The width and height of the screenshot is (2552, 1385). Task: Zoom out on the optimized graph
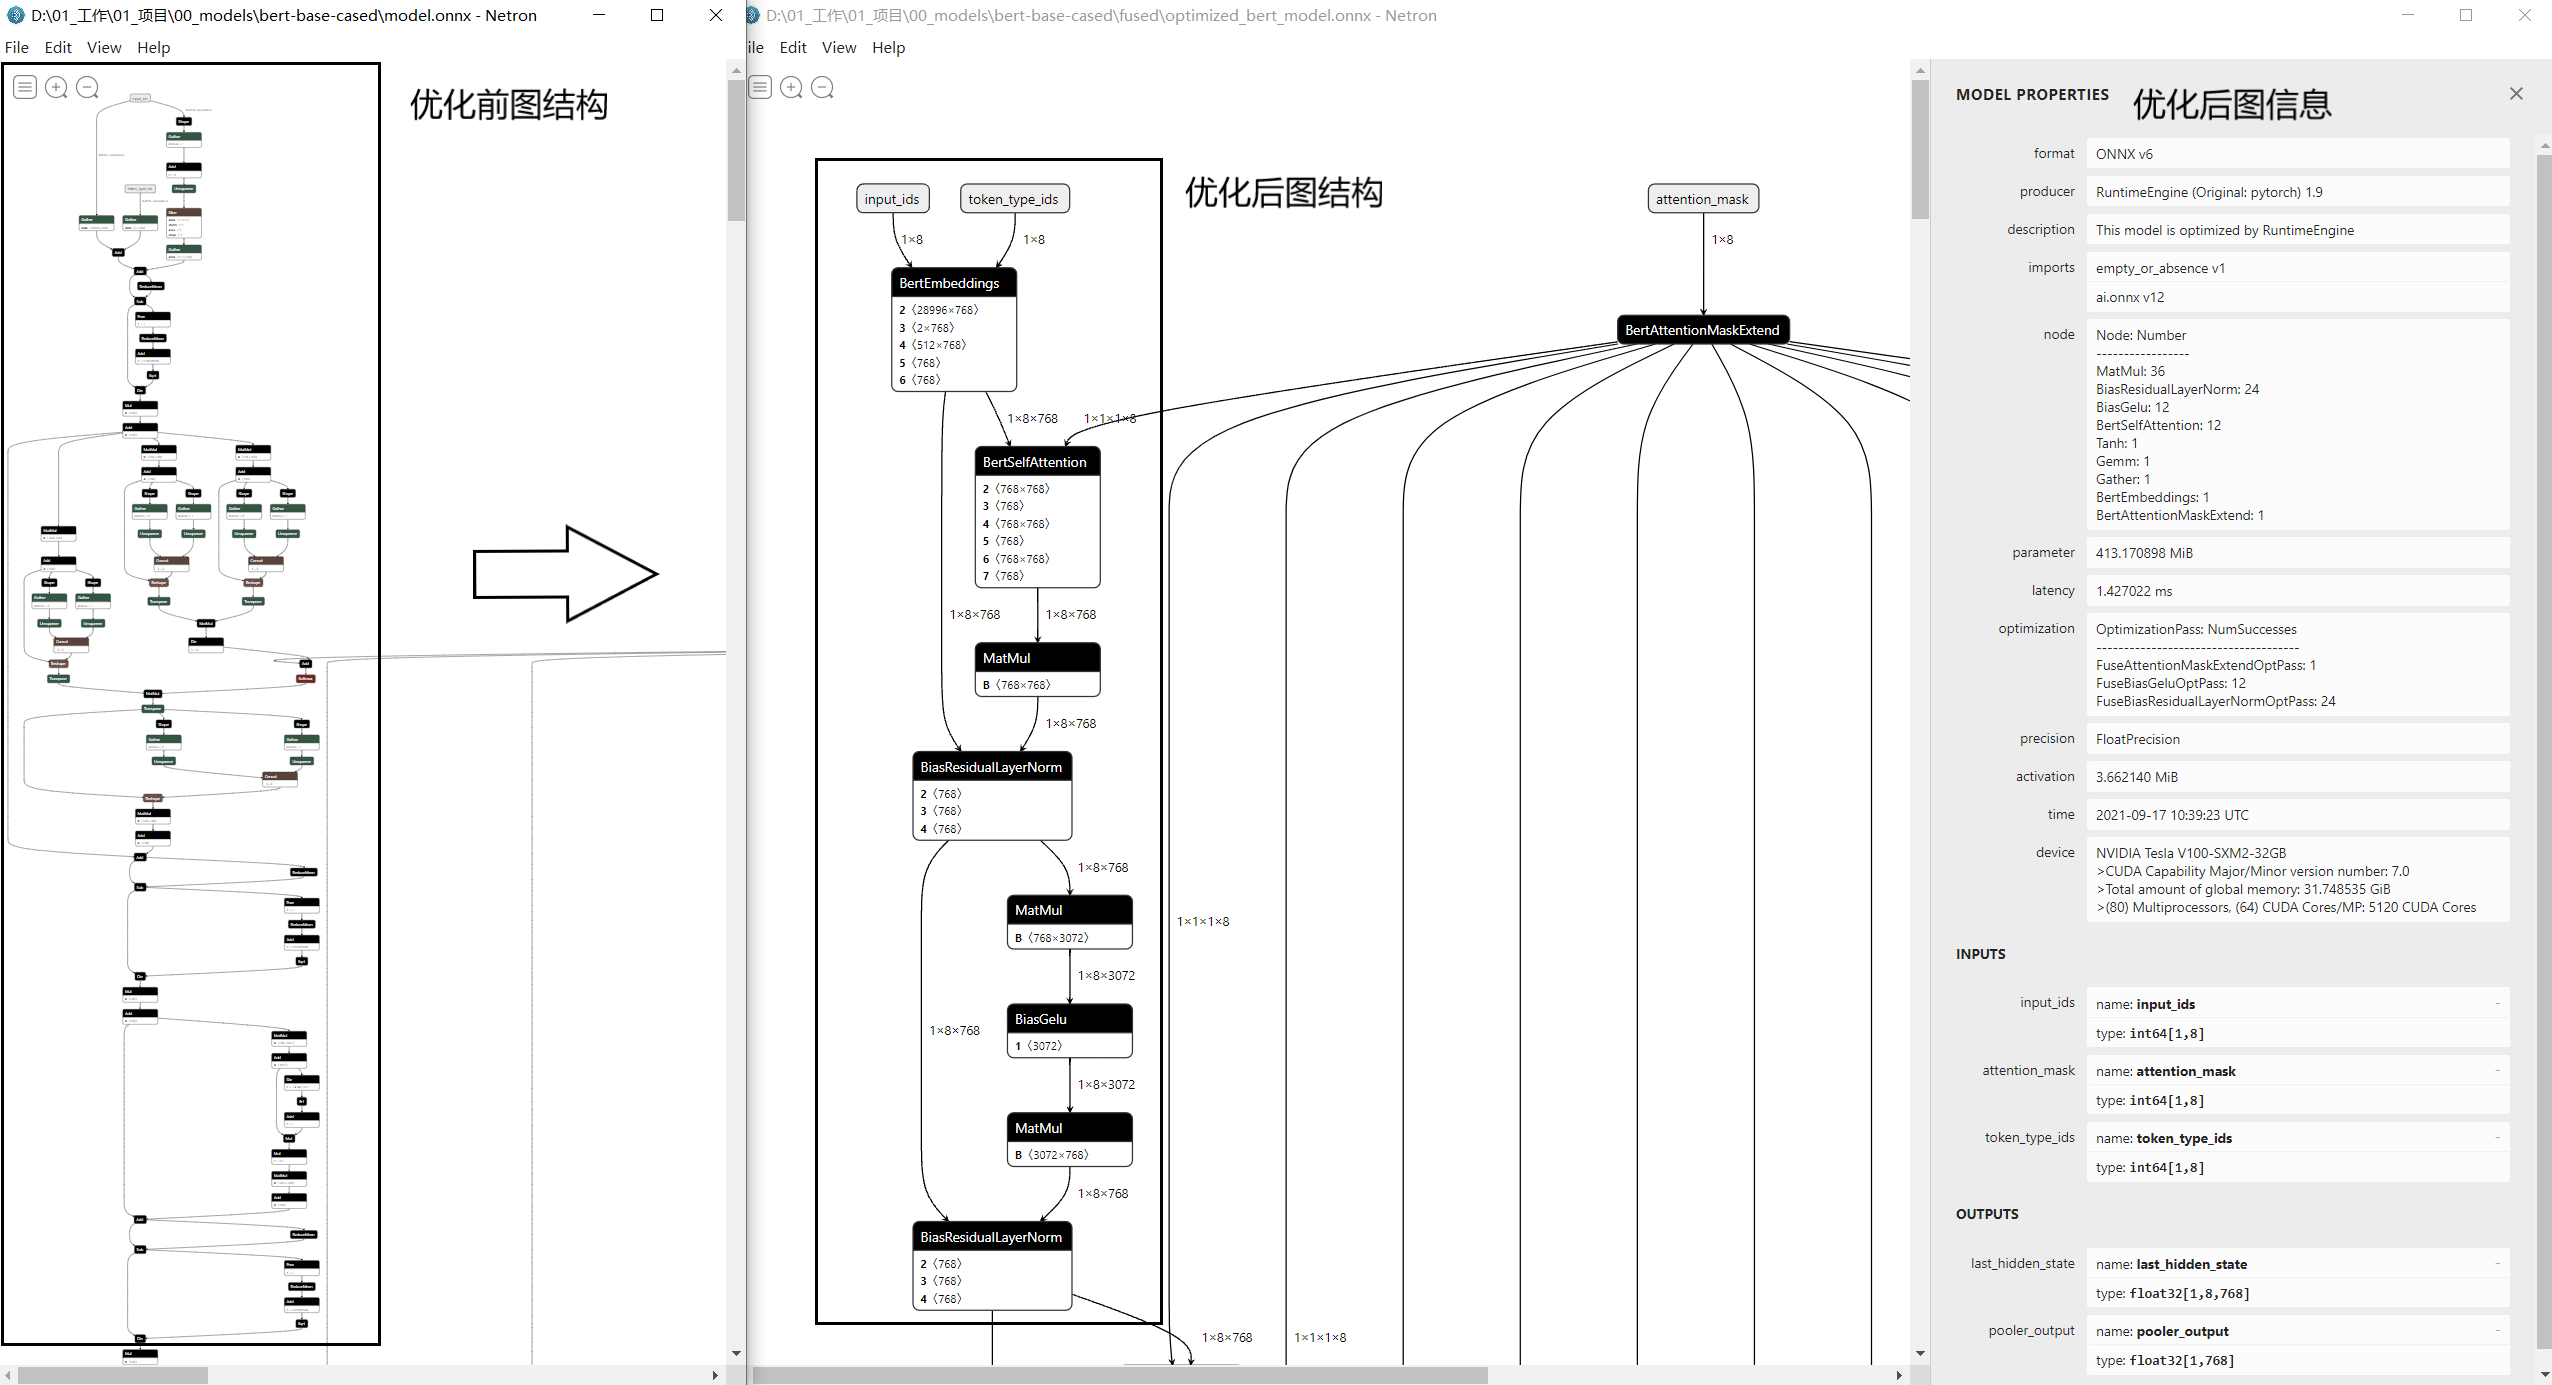[822, 87]
